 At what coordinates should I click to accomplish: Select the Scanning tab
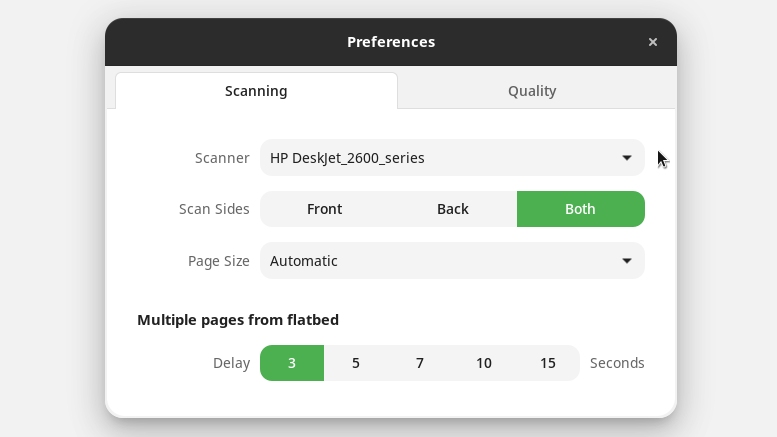256,91
